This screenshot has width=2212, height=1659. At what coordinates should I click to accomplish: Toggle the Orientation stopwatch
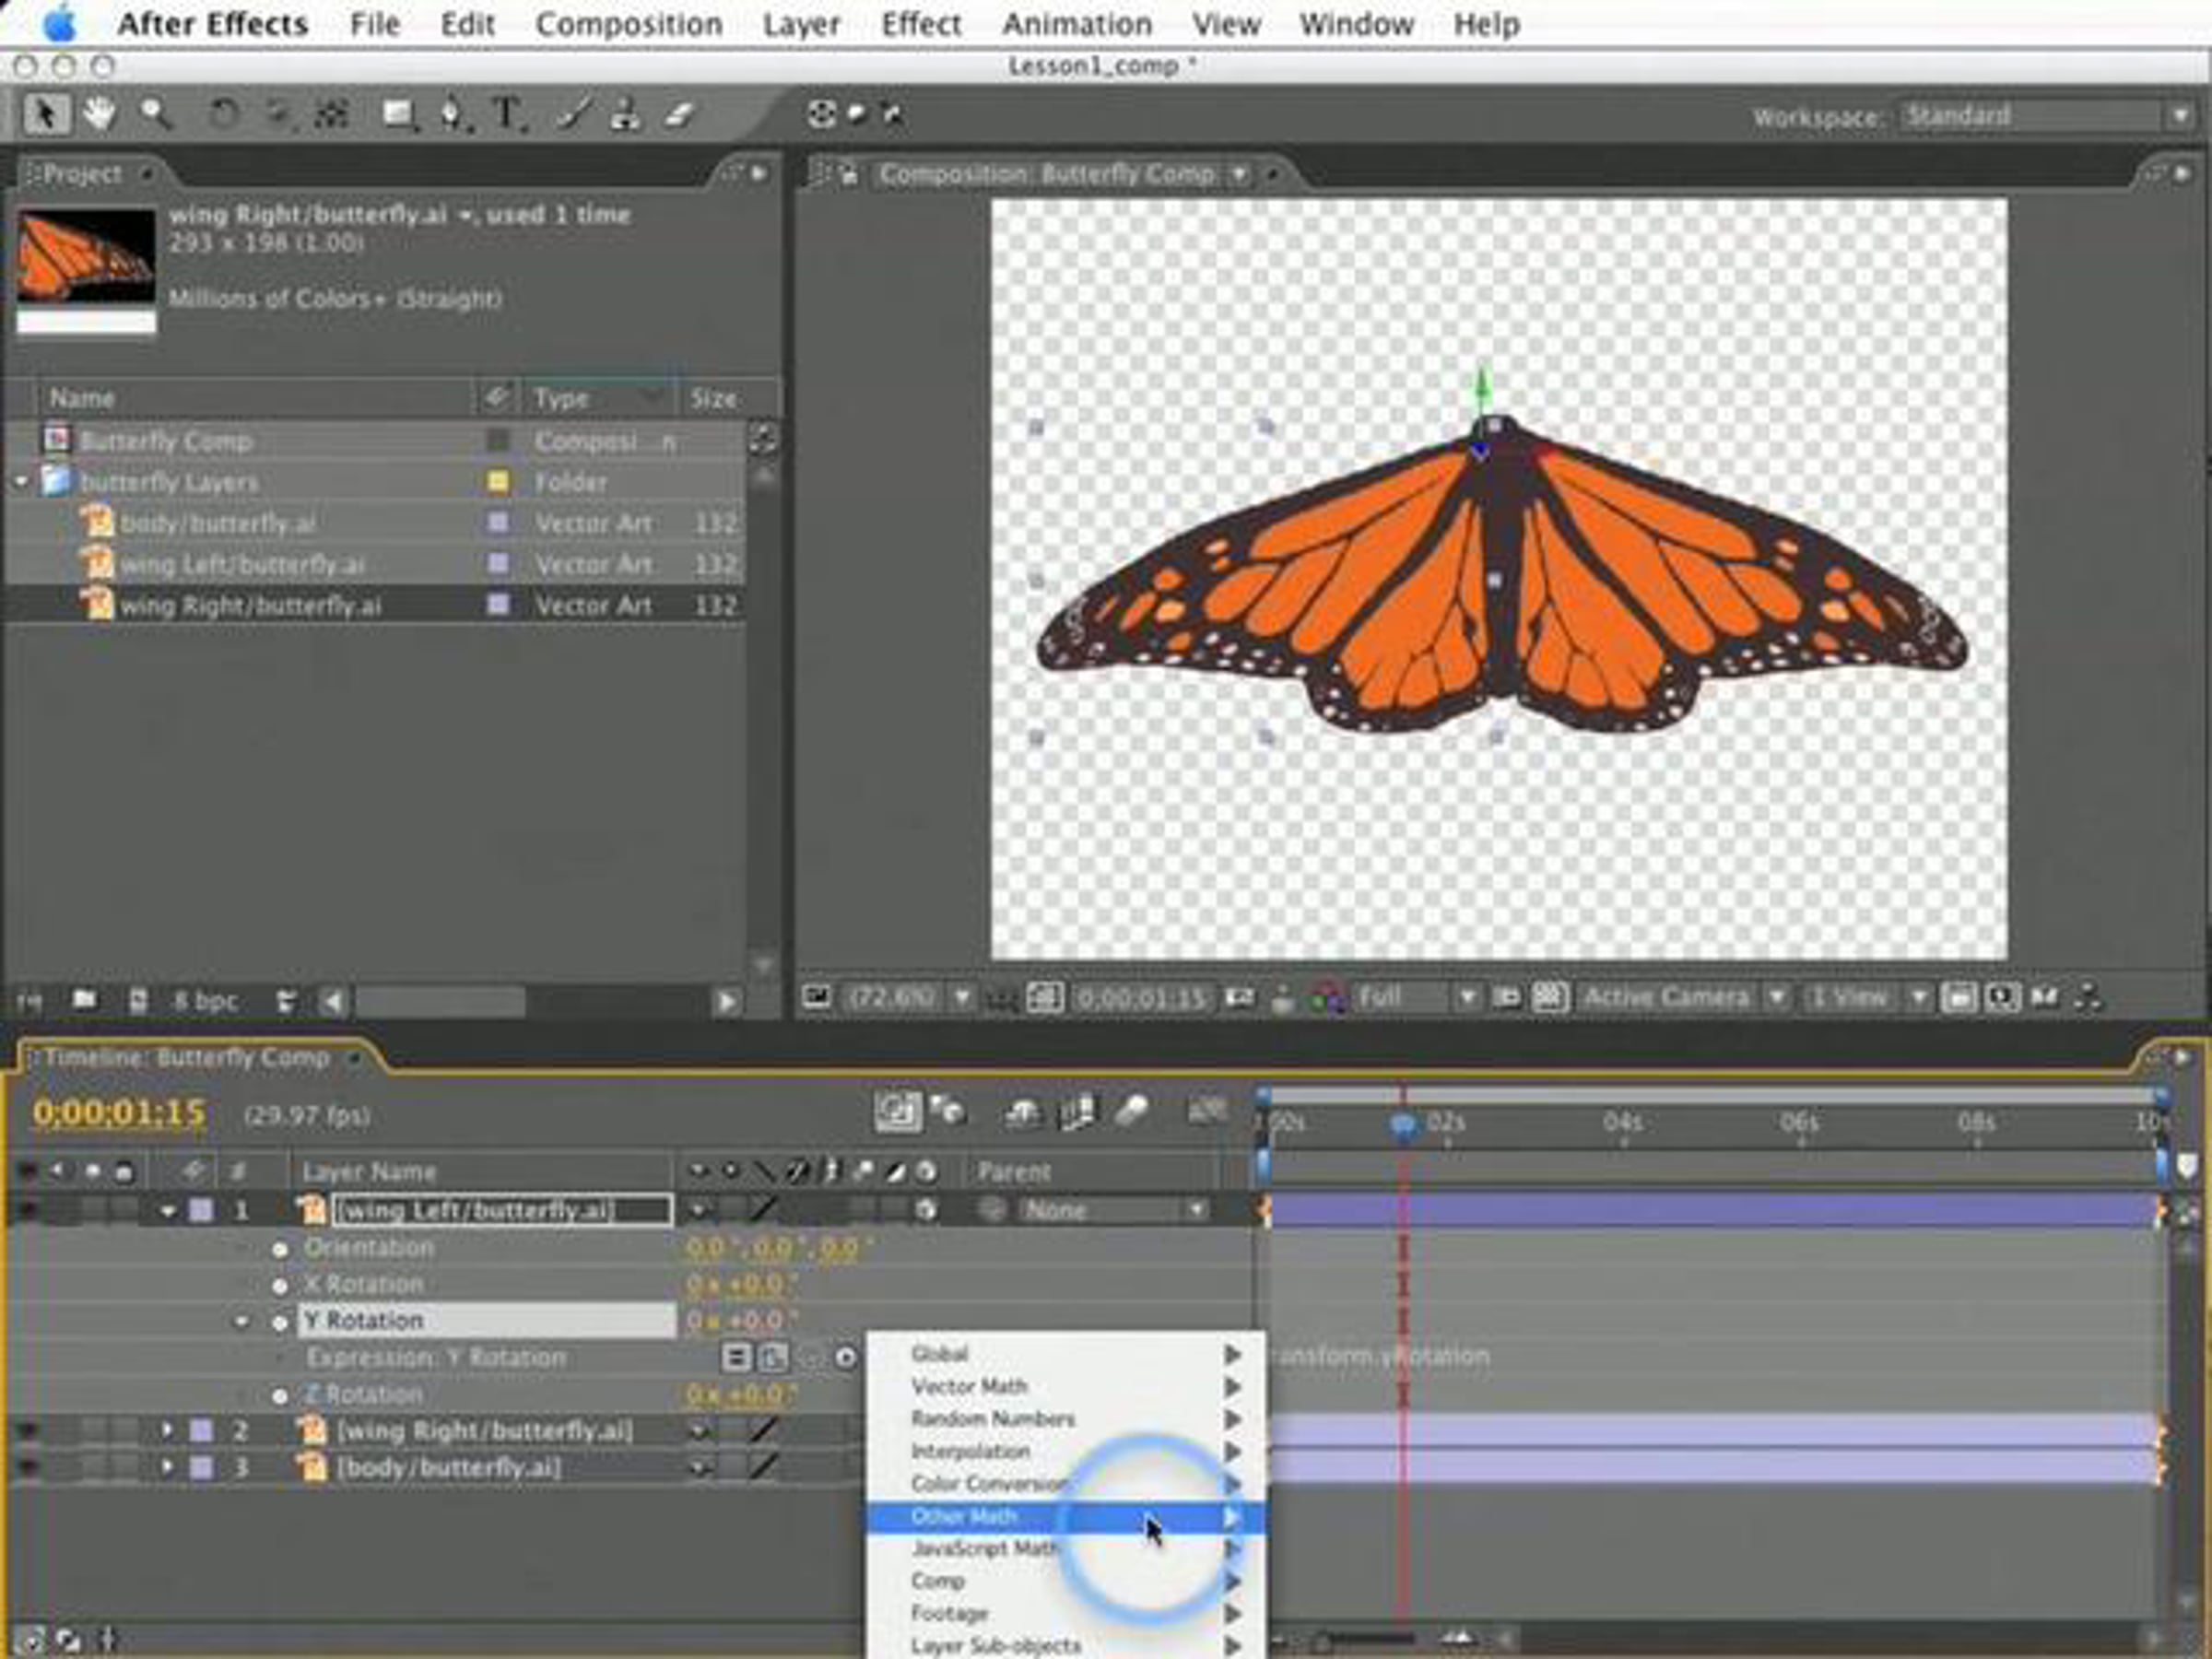280,1249
